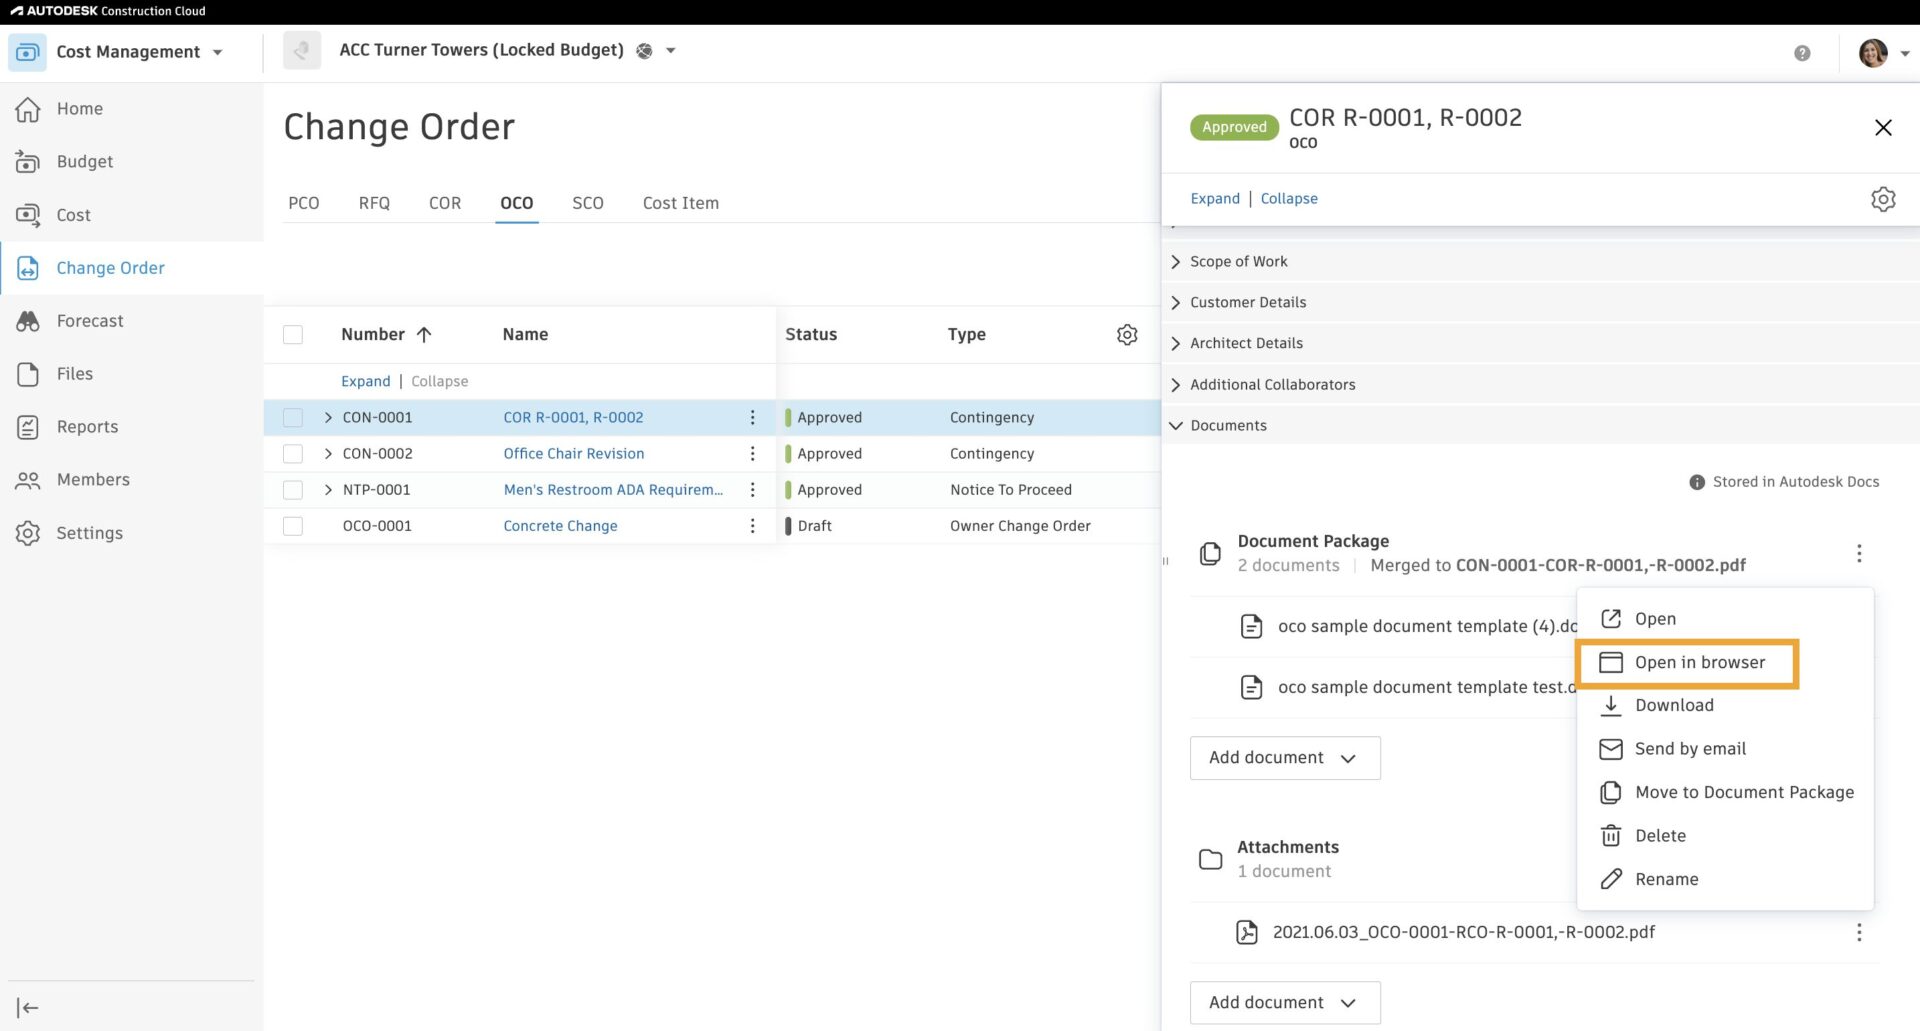Open details panel settings gear
The image size is (1920, 1031).
[1883, 199]
